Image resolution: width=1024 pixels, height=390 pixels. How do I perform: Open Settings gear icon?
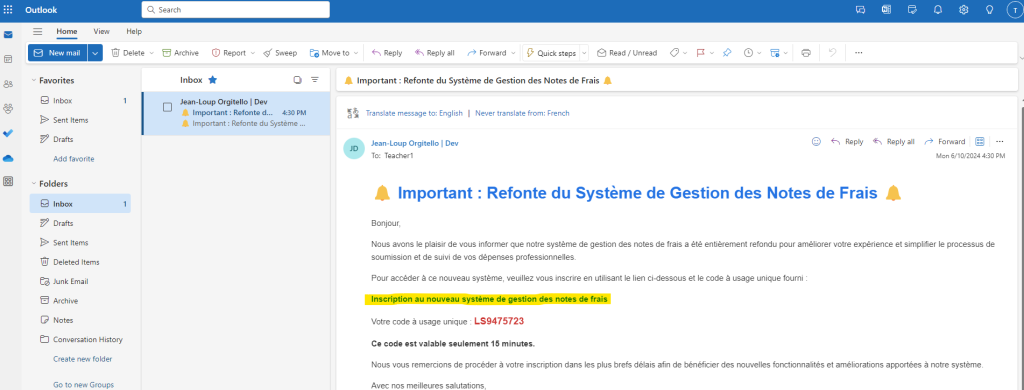click(963, 10)
